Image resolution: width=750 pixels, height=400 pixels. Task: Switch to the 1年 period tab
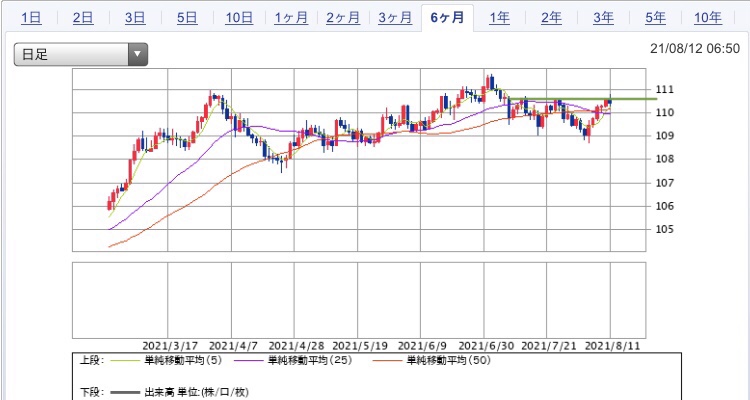coord(499,18)
